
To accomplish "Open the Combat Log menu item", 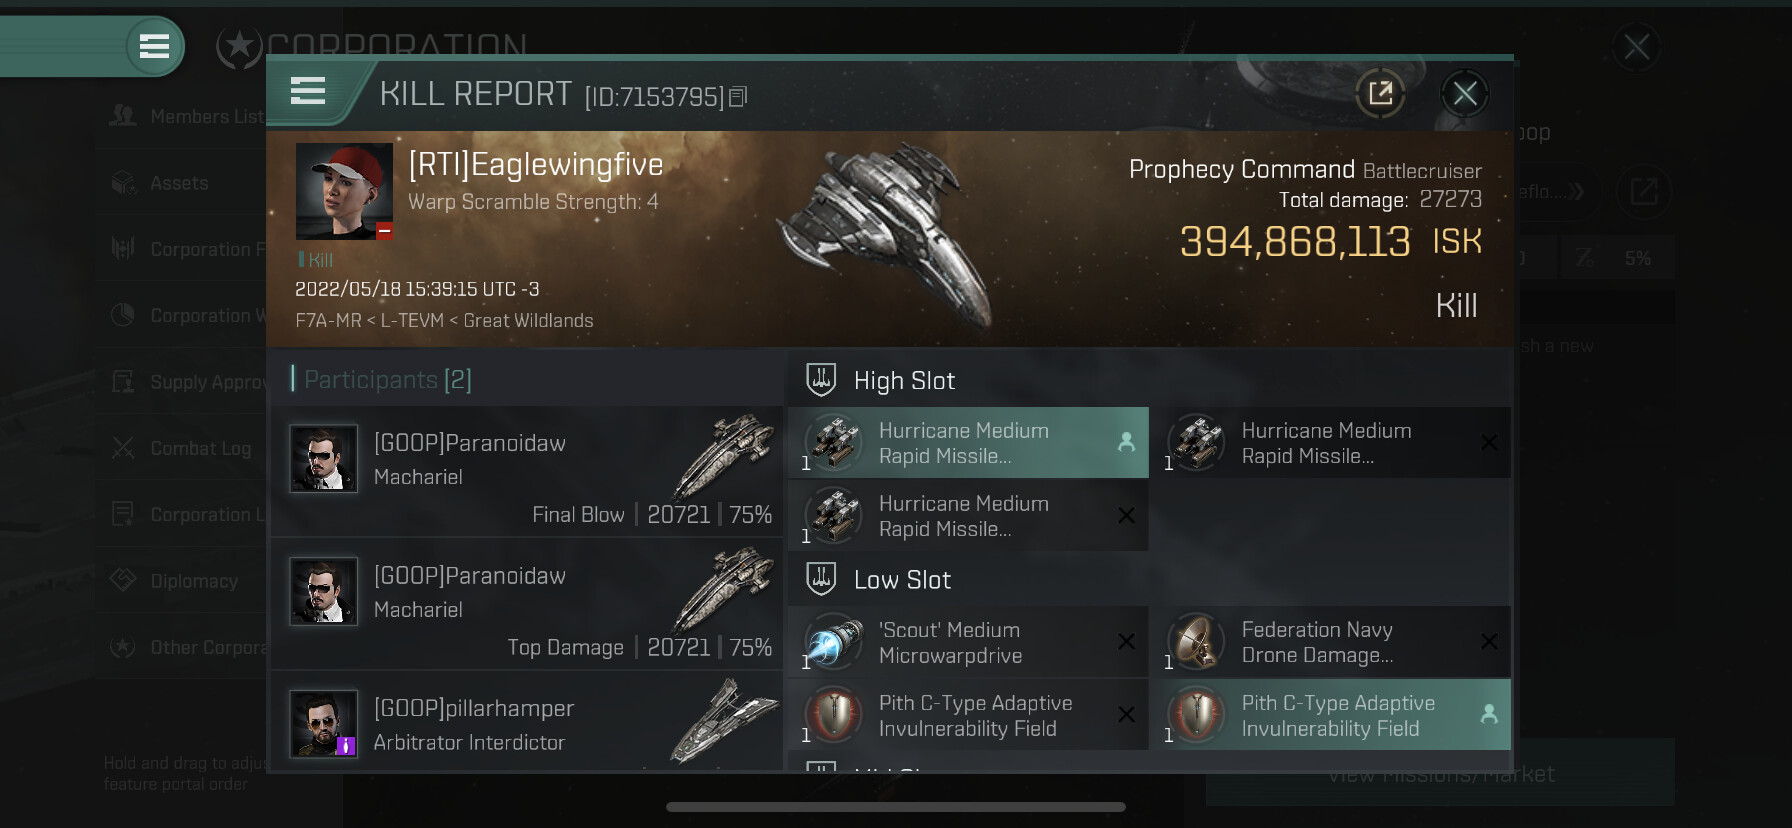I will click(183, 449).
